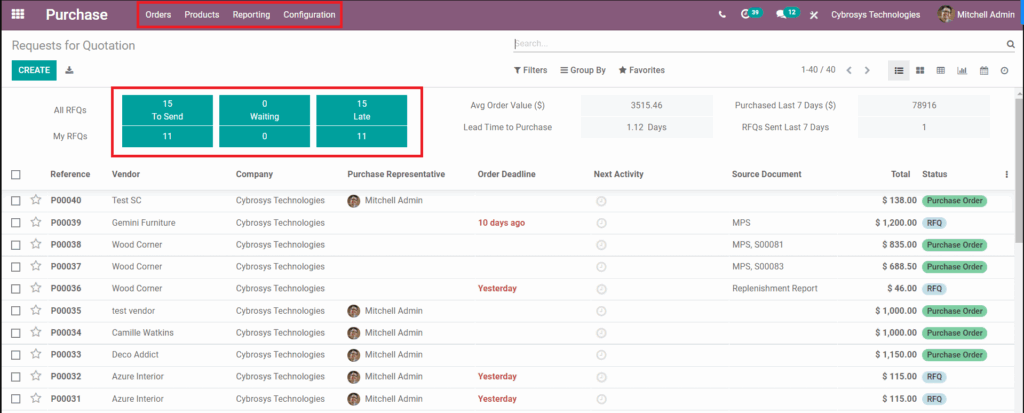Click the debug tools wrench icon
The width and height of the screenshot is (1024, 413).
(x=814, y=14)
